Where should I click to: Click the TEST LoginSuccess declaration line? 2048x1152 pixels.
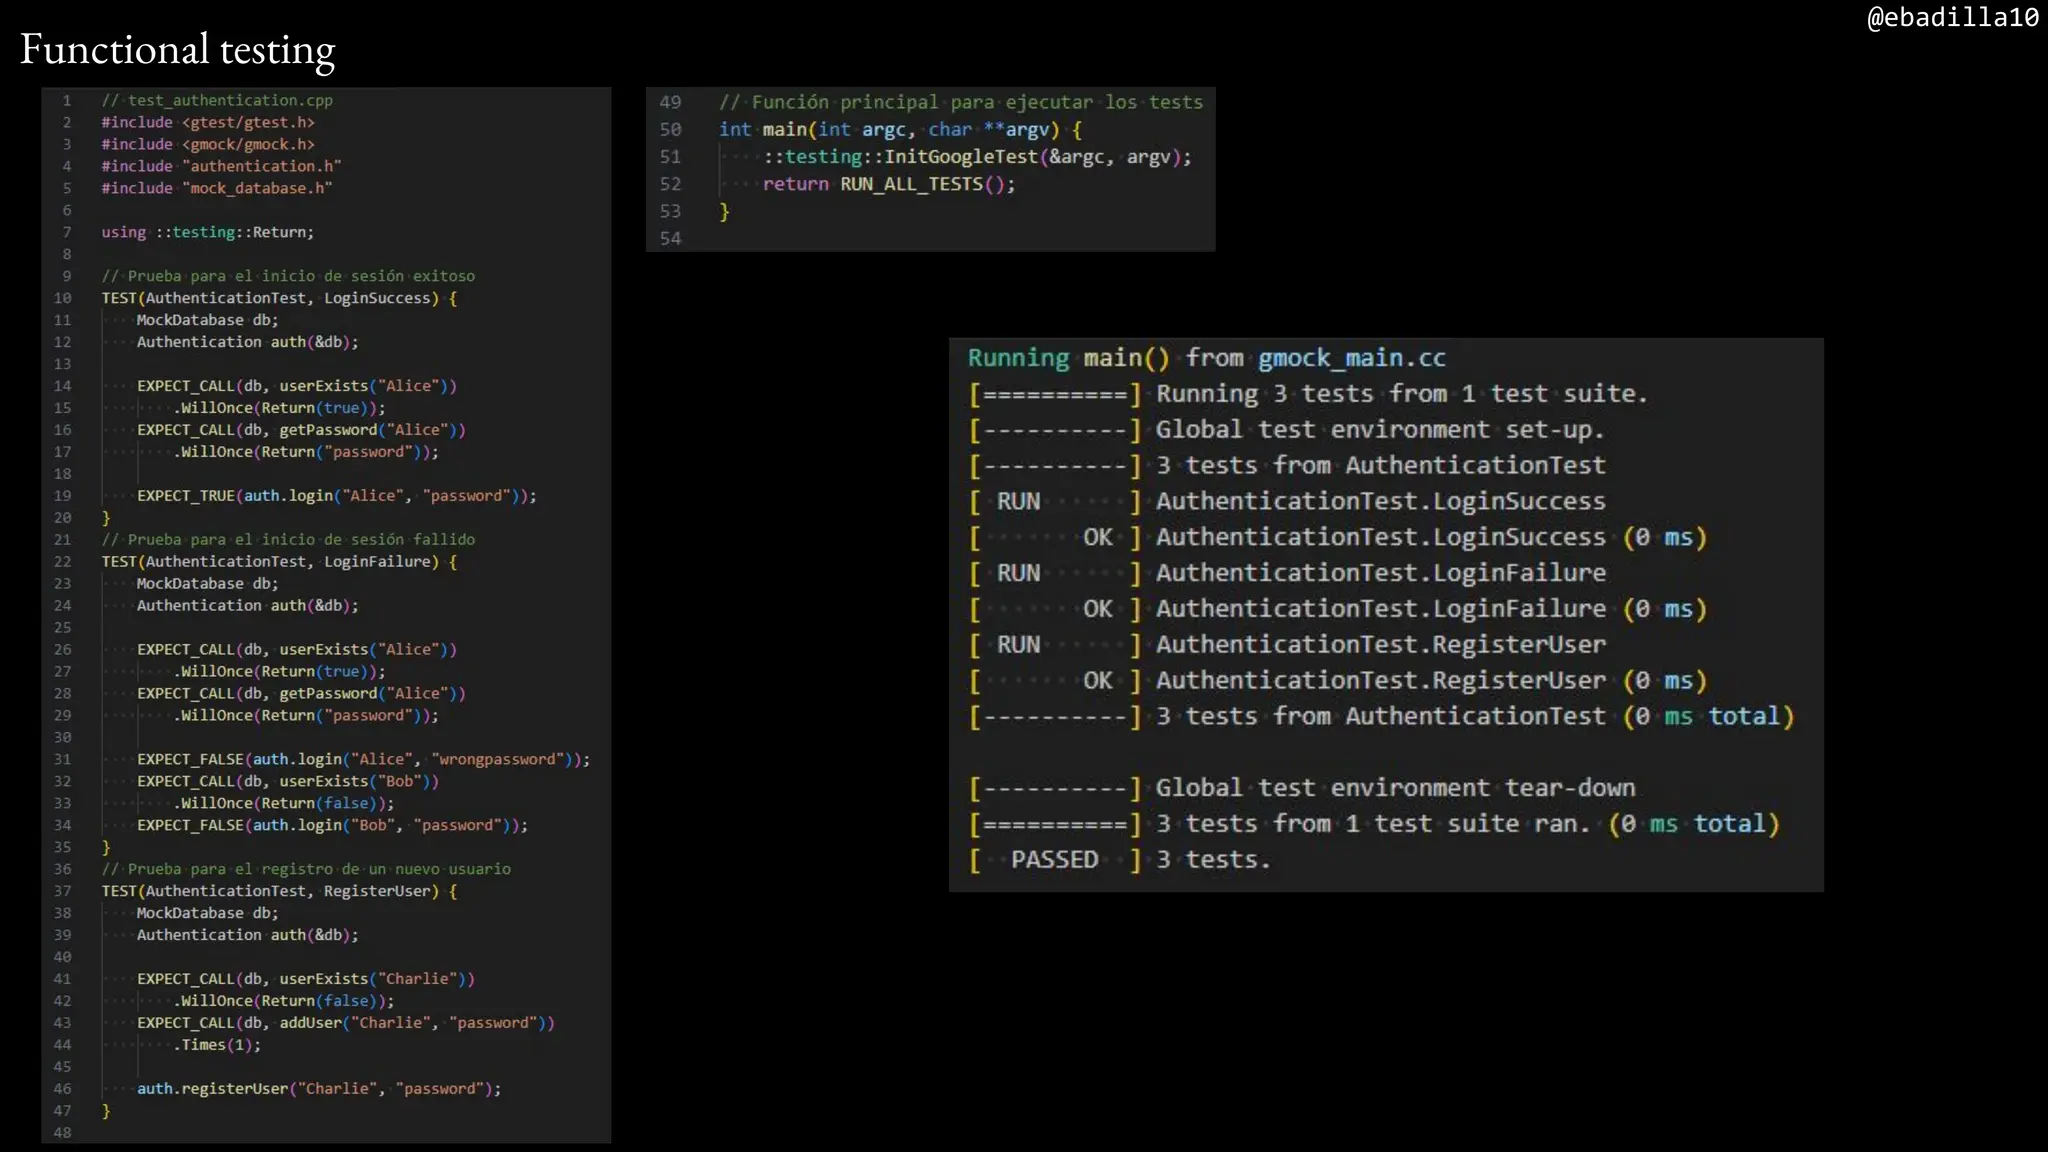point(279,298)
